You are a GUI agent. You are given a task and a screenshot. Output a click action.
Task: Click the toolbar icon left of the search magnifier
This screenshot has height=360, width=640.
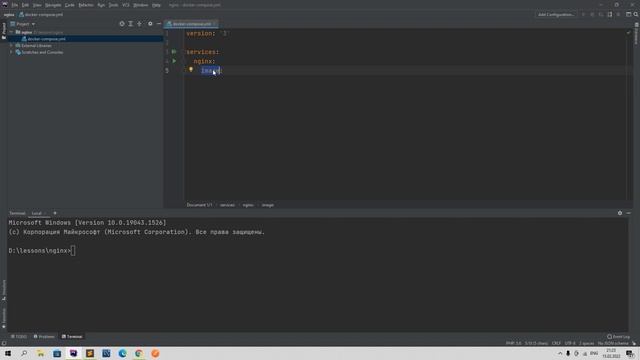629,14
